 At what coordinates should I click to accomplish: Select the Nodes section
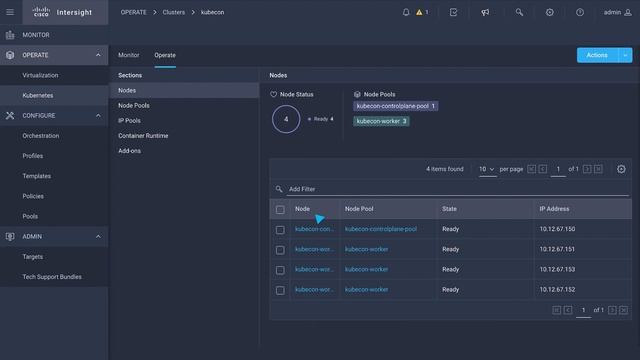click(x=184, y=90)
